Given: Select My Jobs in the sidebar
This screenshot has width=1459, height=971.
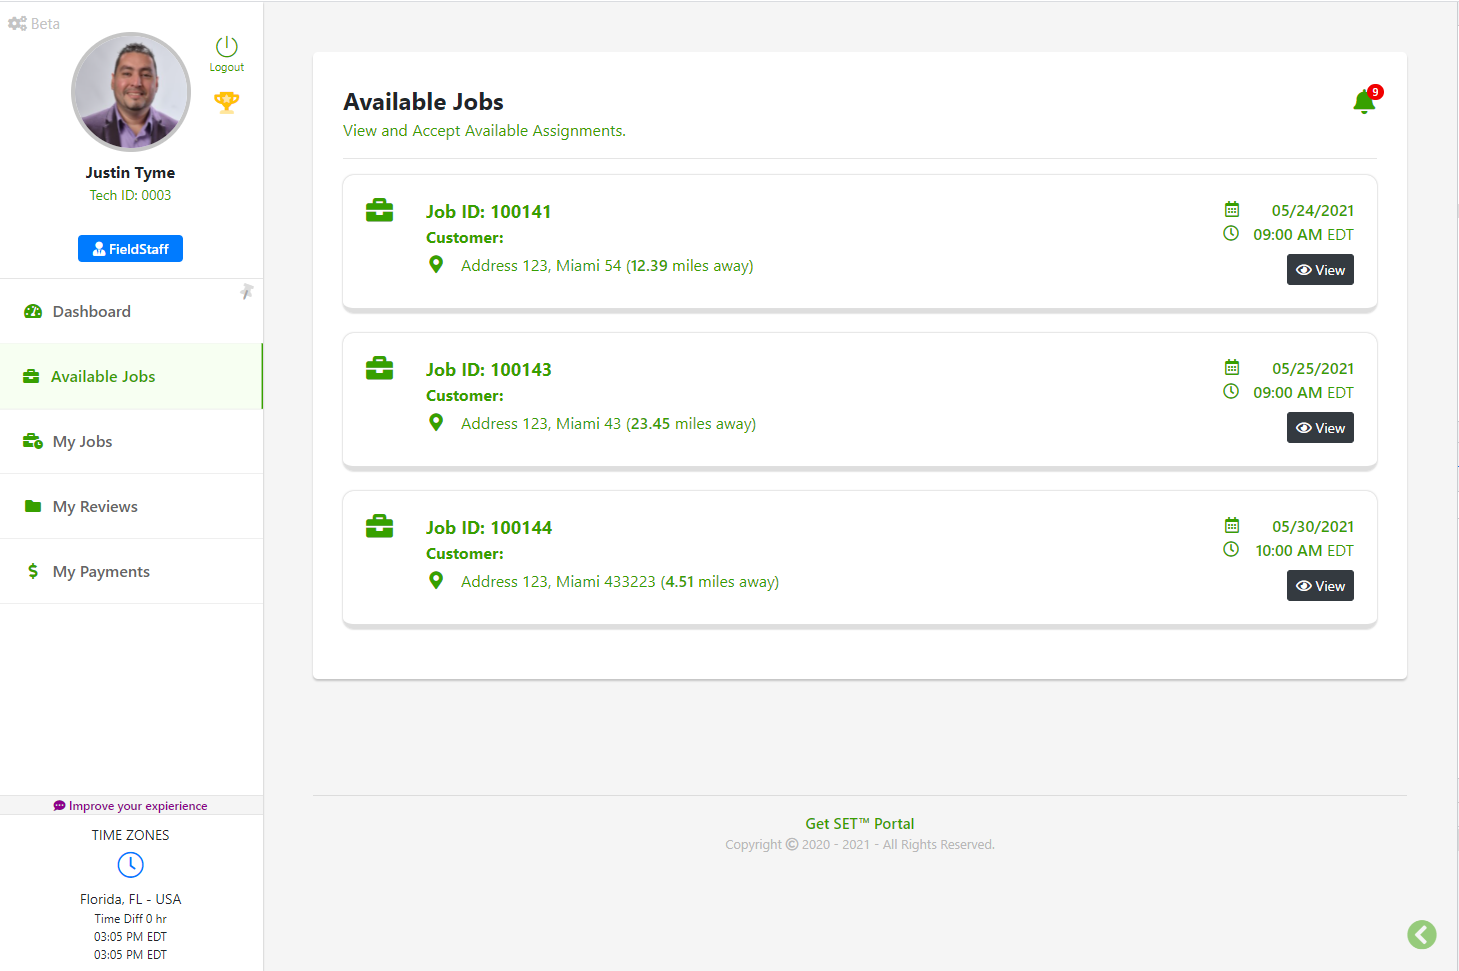Looking at the screenshot, I should (x=82, y=442).
